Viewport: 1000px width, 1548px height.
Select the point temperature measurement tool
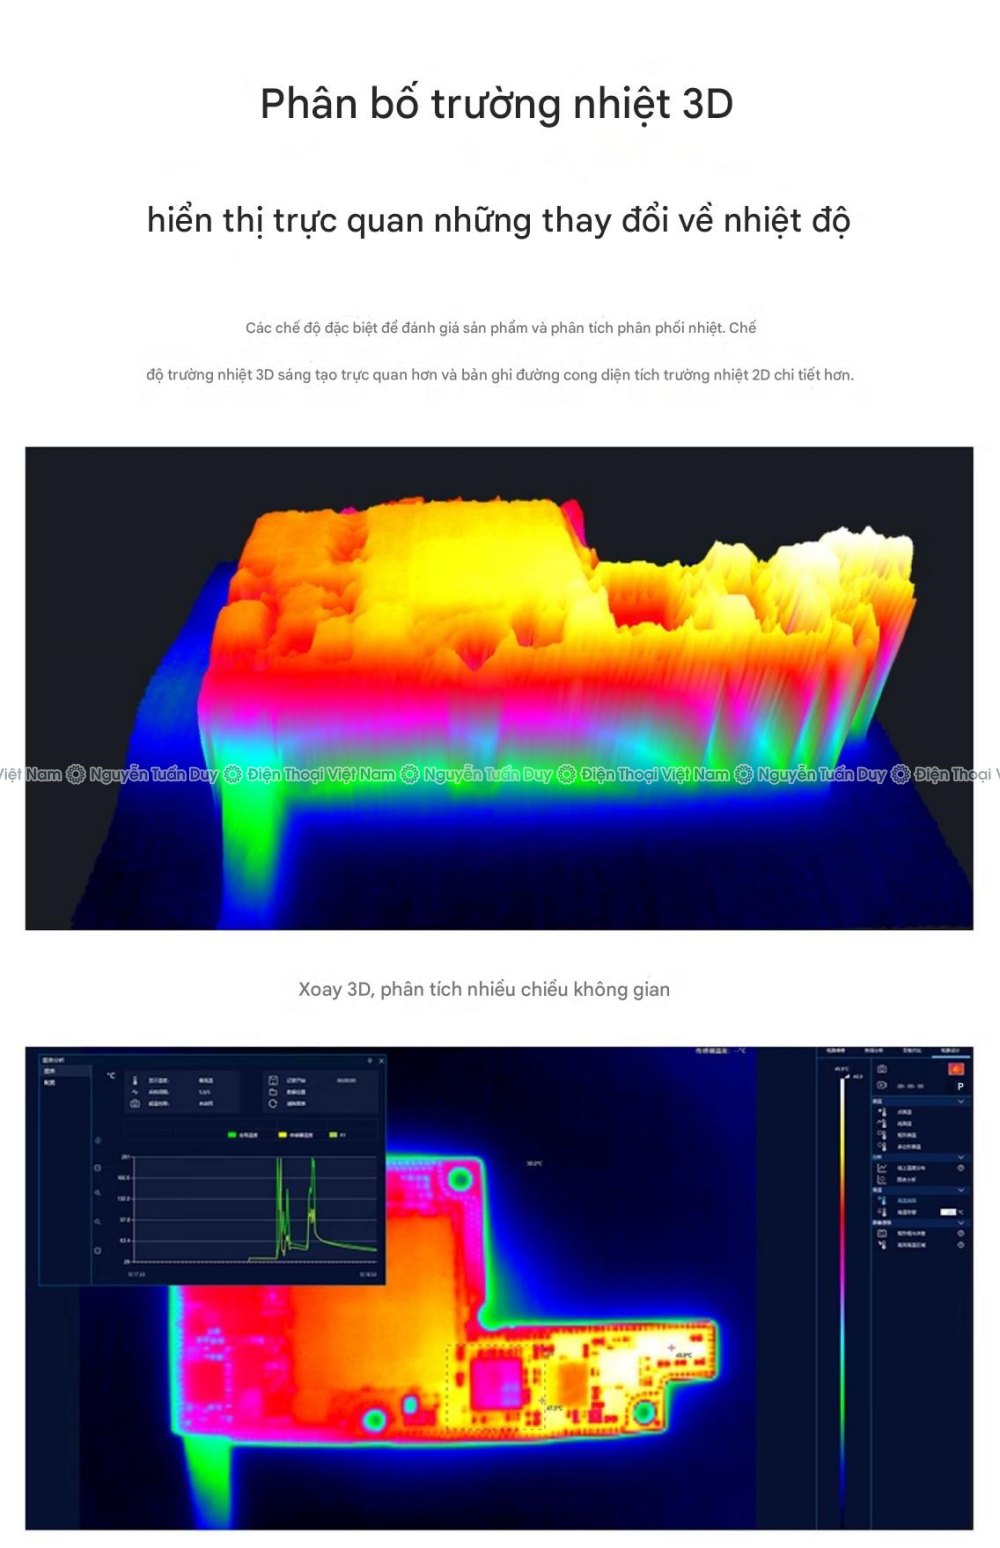click(882, 1111)
